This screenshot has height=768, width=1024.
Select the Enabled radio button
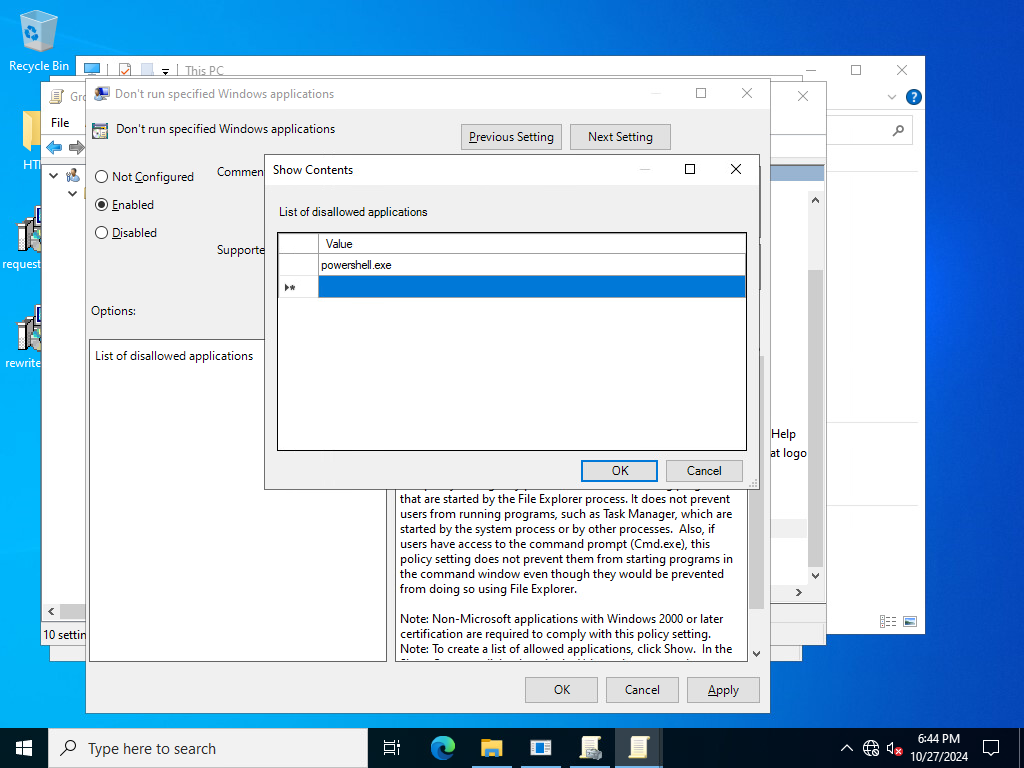(x=101, y=204)
